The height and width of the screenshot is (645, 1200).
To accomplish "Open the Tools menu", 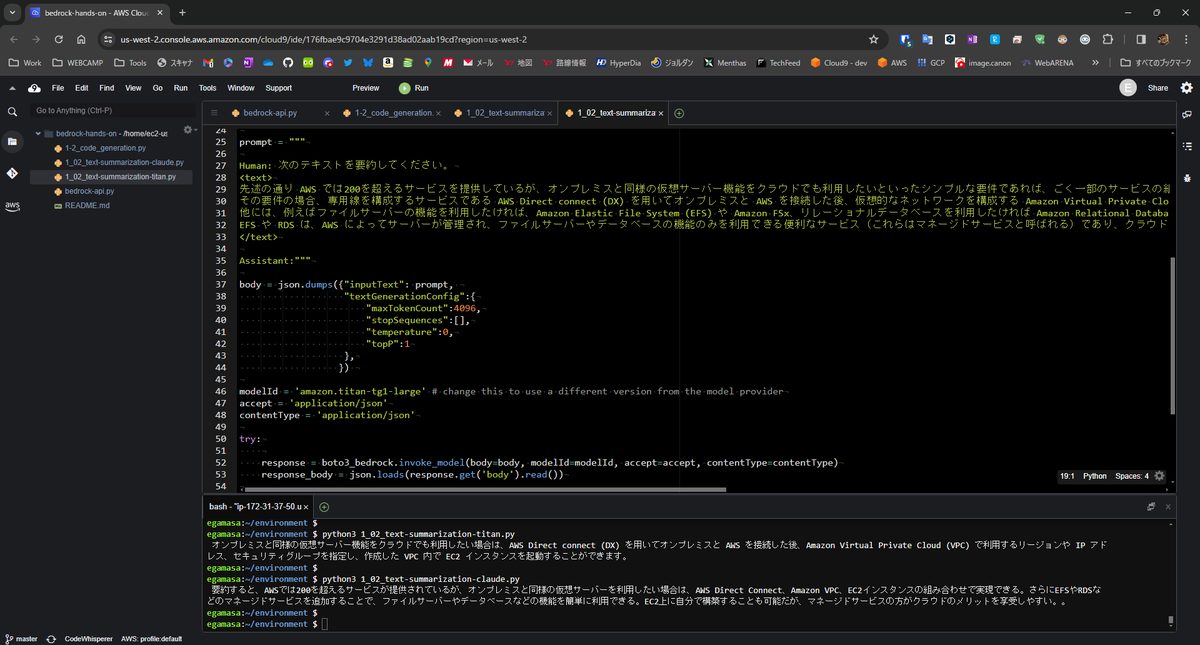I will [x=207, y=88].
